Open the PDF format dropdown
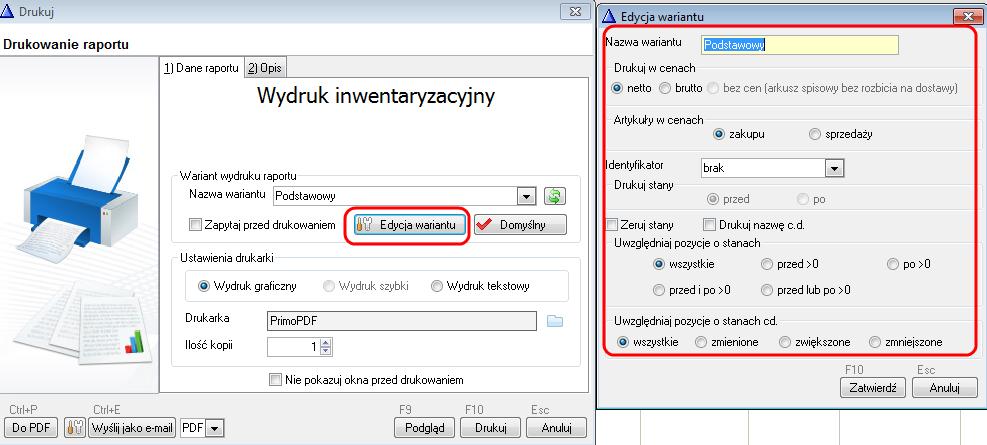The width and height of the screenshot is (987, 445). coord(214,428)
